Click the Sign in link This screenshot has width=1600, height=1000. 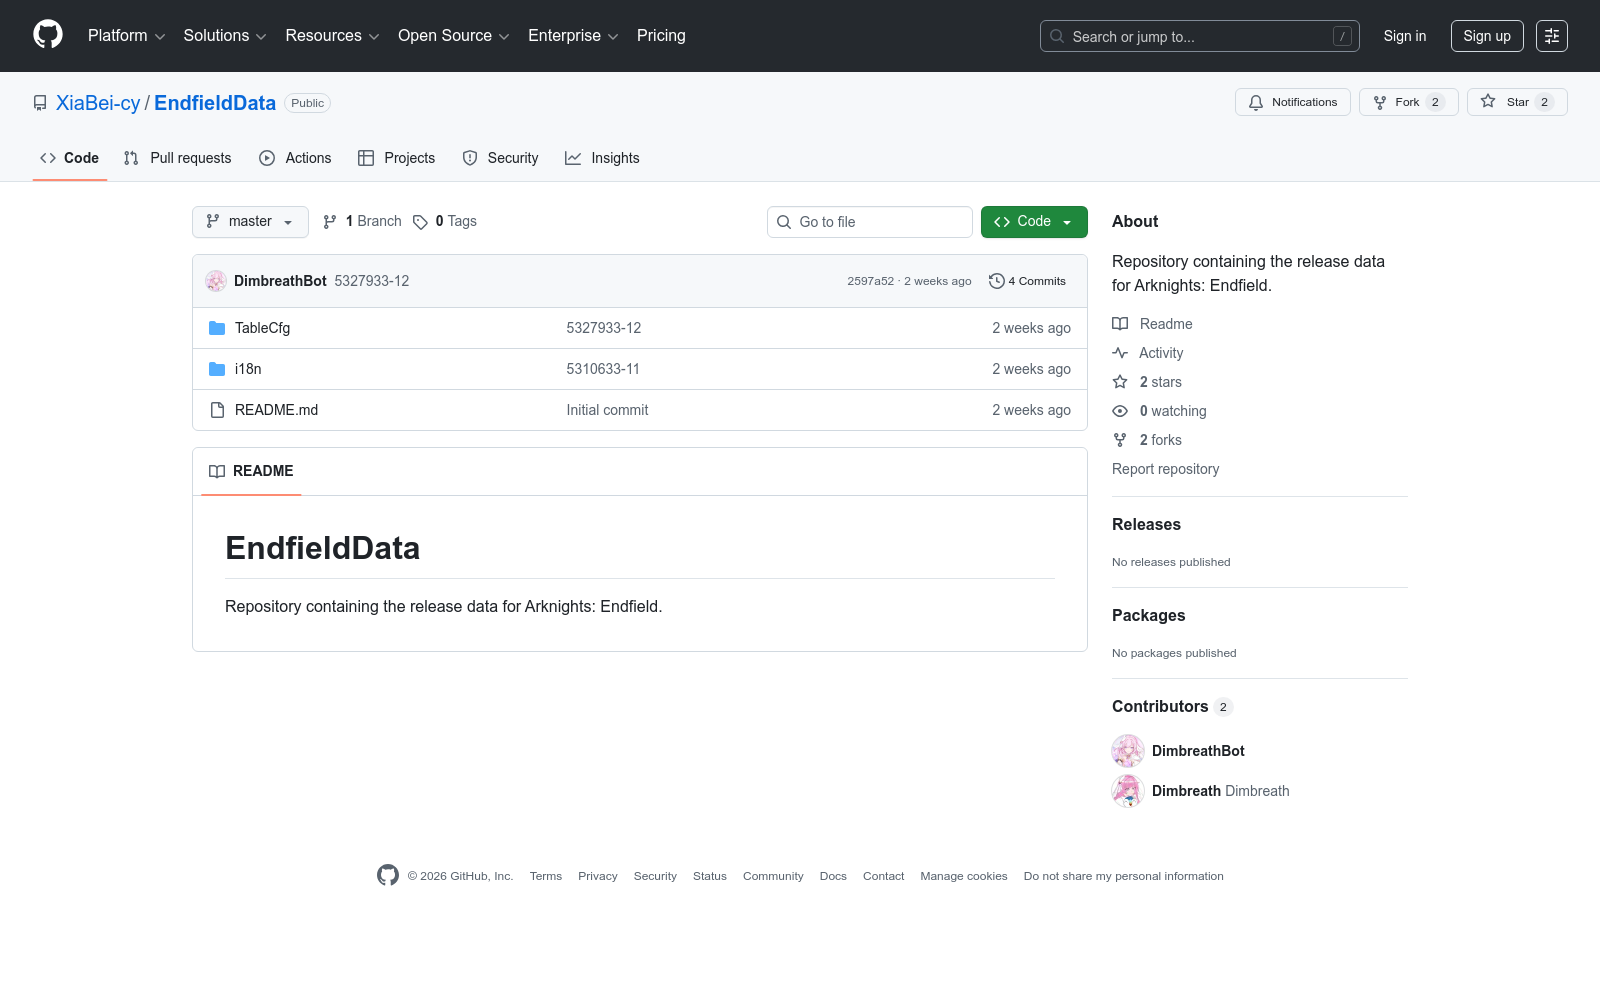click(x=1405, y=36)
